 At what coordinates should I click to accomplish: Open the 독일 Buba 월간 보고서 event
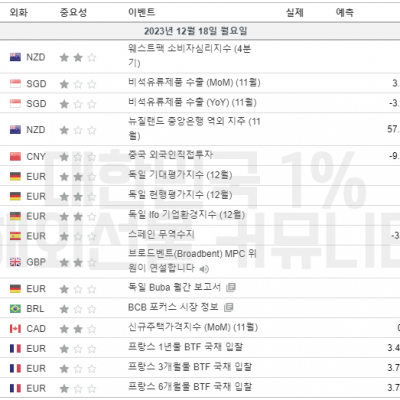tap(174, 287)
